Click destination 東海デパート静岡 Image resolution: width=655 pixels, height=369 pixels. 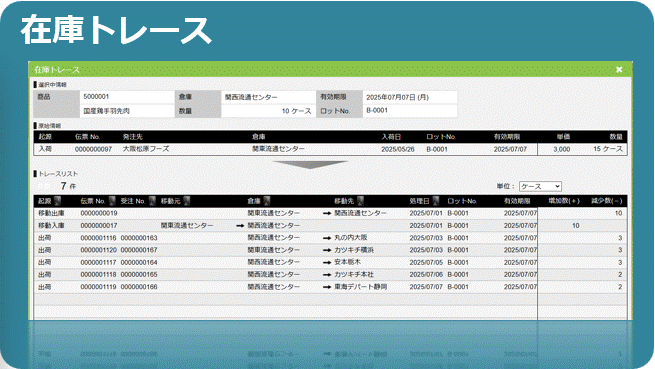pos(361,287)
